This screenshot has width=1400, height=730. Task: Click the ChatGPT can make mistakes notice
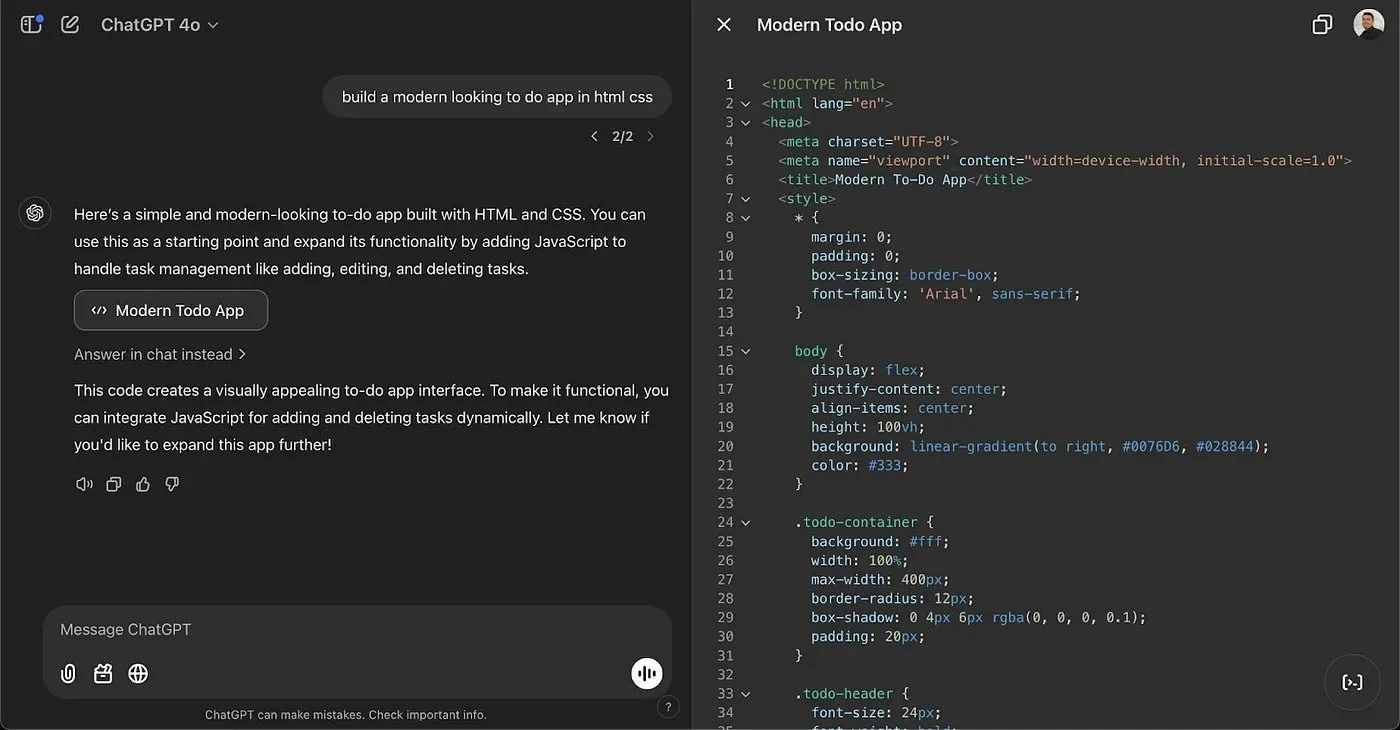(x=346, y=715)
